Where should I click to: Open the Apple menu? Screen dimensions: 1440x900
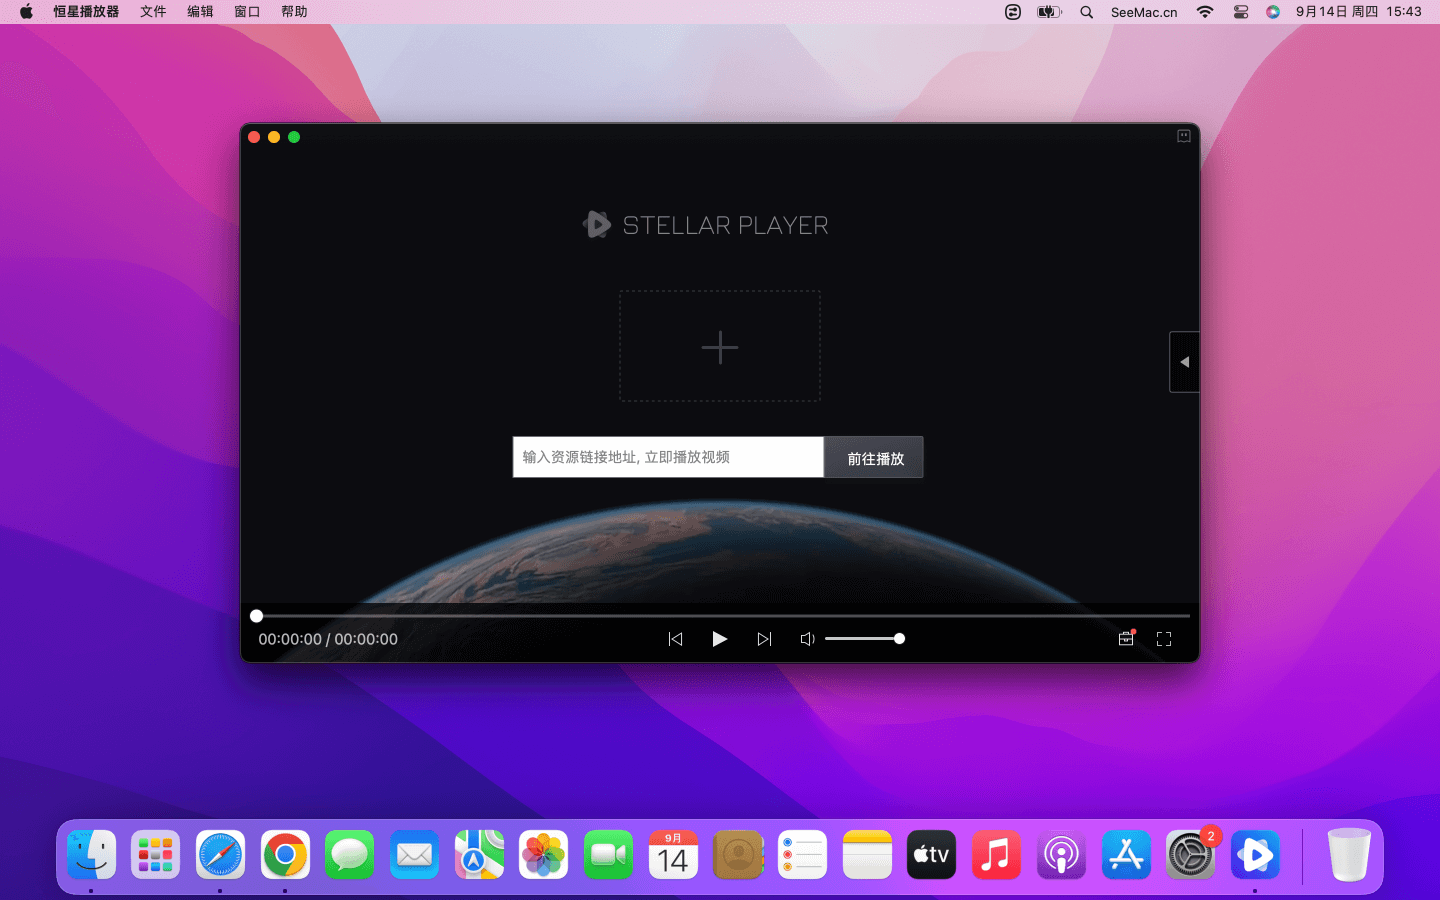(x=26, y=12)
